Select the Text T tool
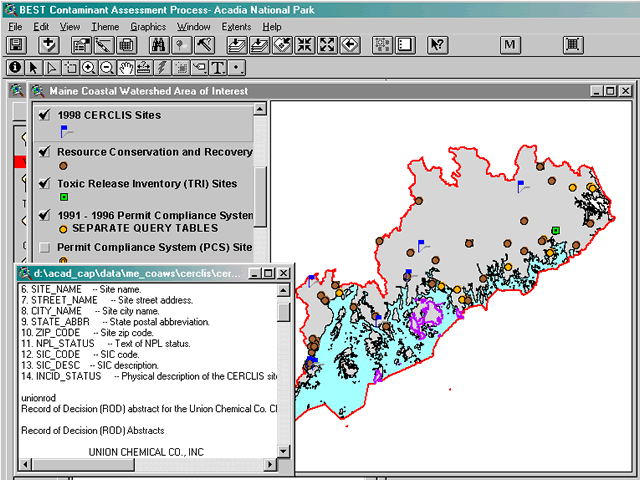 pyautogui.click(x=218, y=67)
